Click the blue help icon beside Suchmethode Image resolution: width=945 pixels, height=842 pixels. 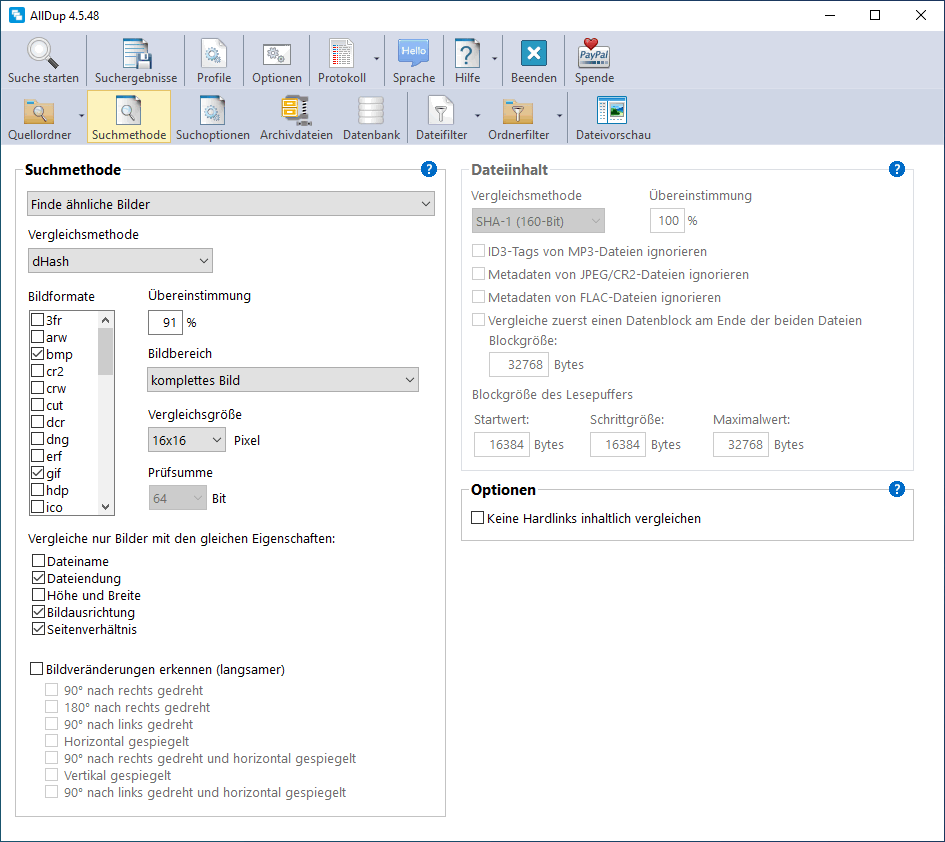(429, 169)
